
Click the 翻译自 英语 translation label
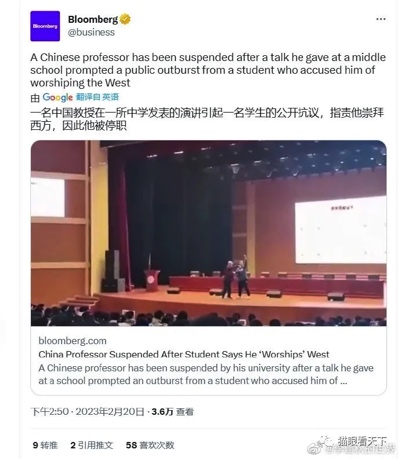[x=97, y=97]
